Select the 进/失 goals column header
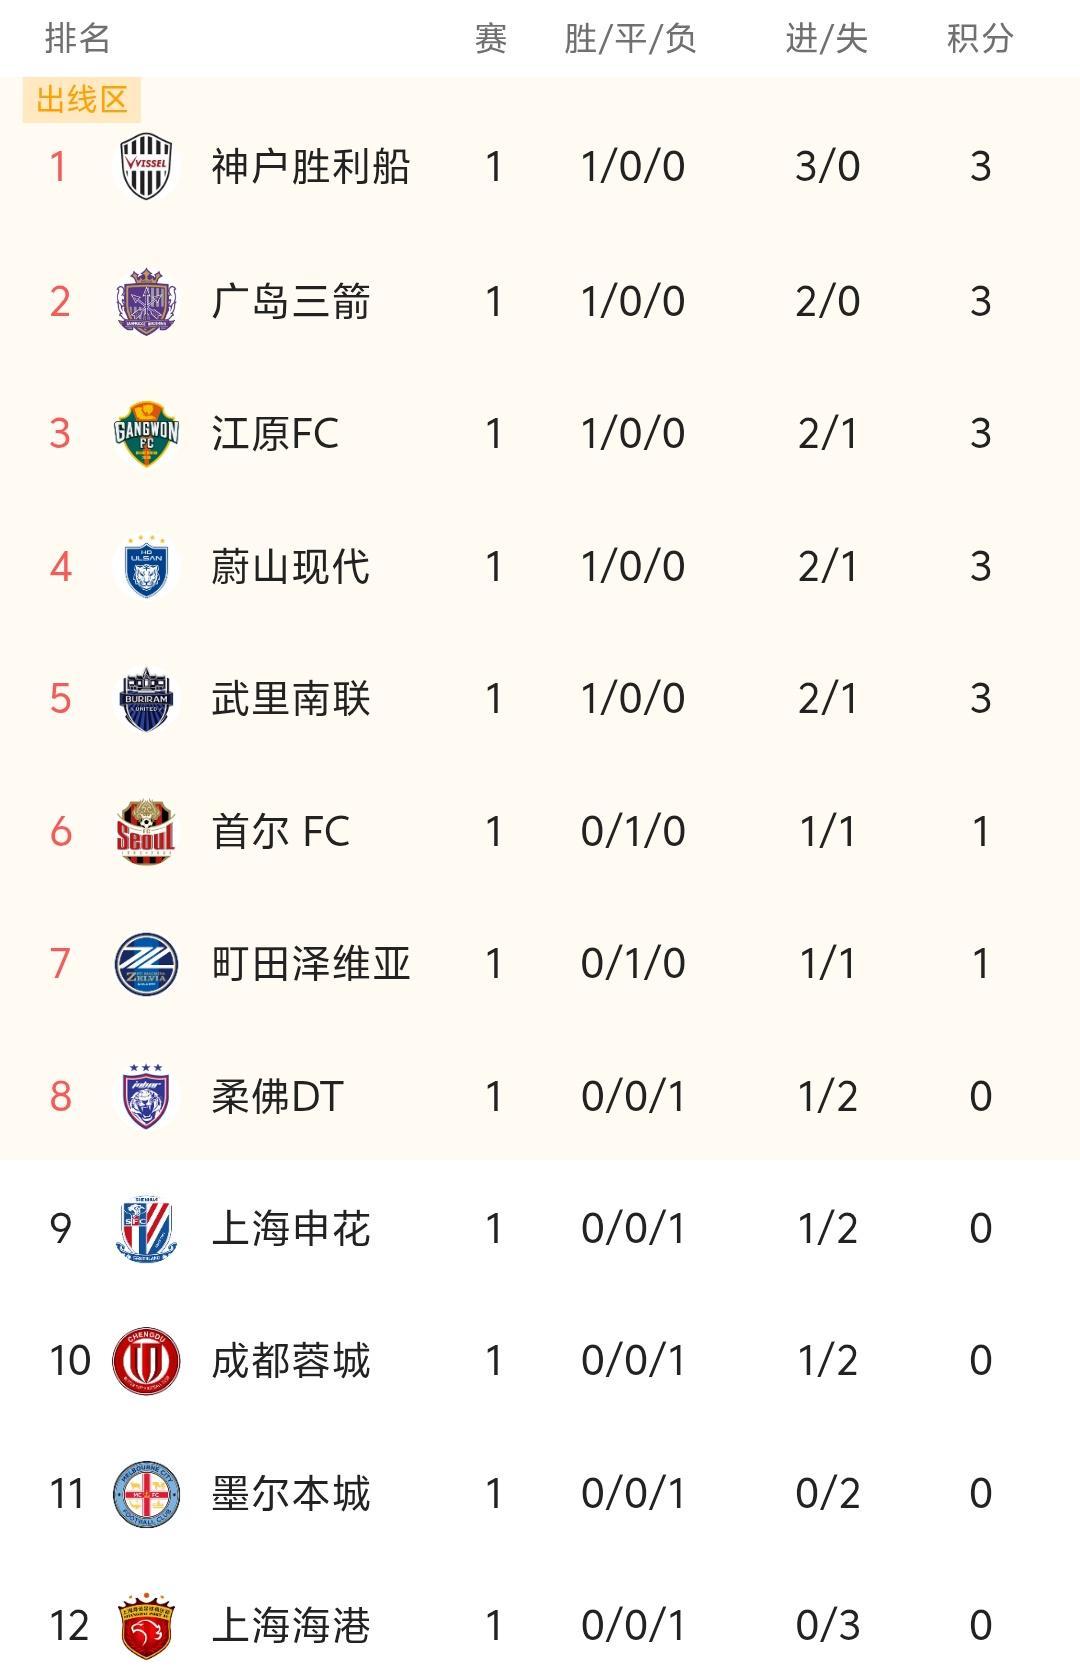The height and width of the screenshot is (1679, 1080). pyautogui.click(x=826, y=39)
